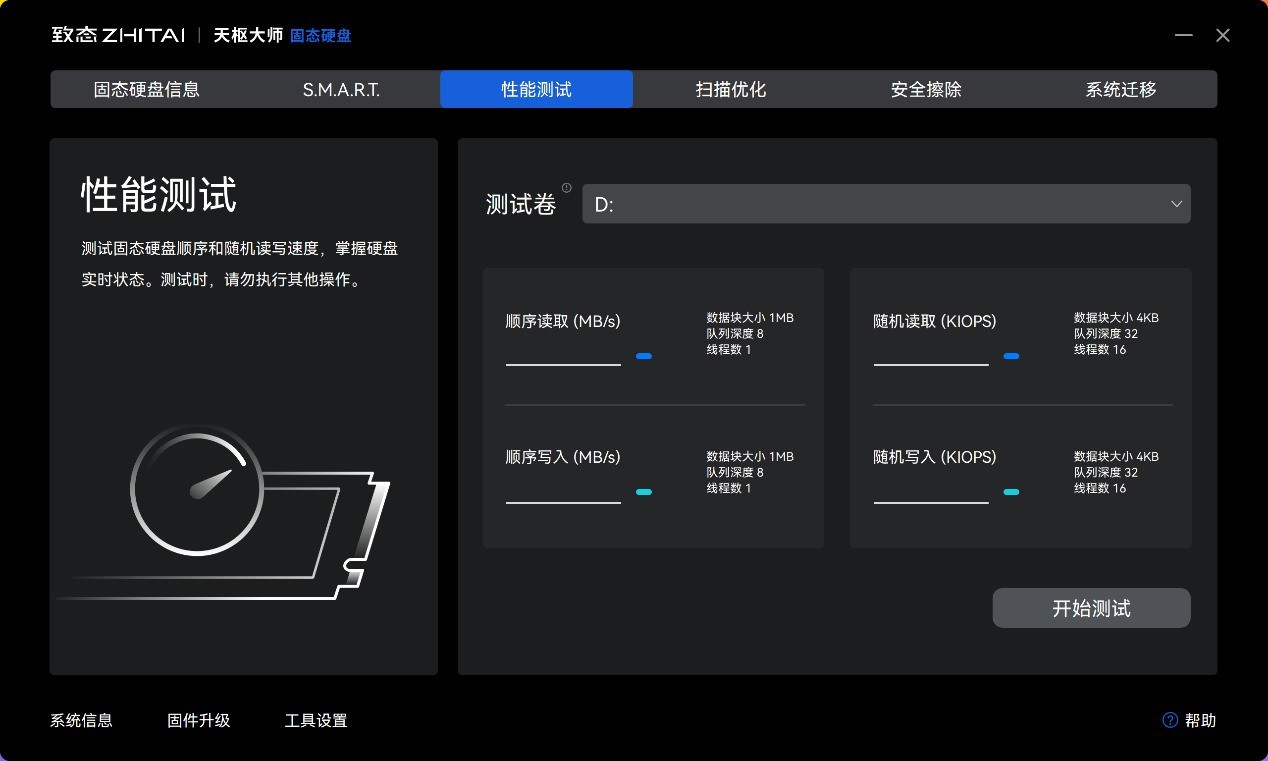The width and height of the screenshot is (1268, 761).
Task: Switch to the 固态硬盘信息 tab
Action: [x=147, y=89]
